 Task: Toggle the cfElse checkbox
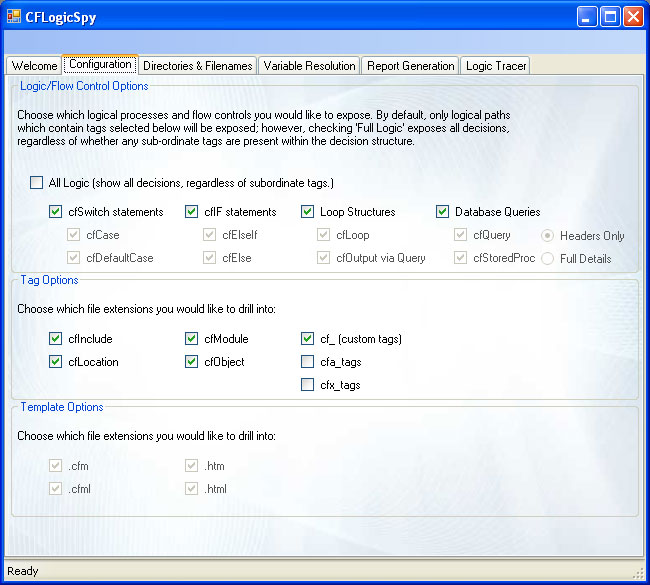(209, 258)
